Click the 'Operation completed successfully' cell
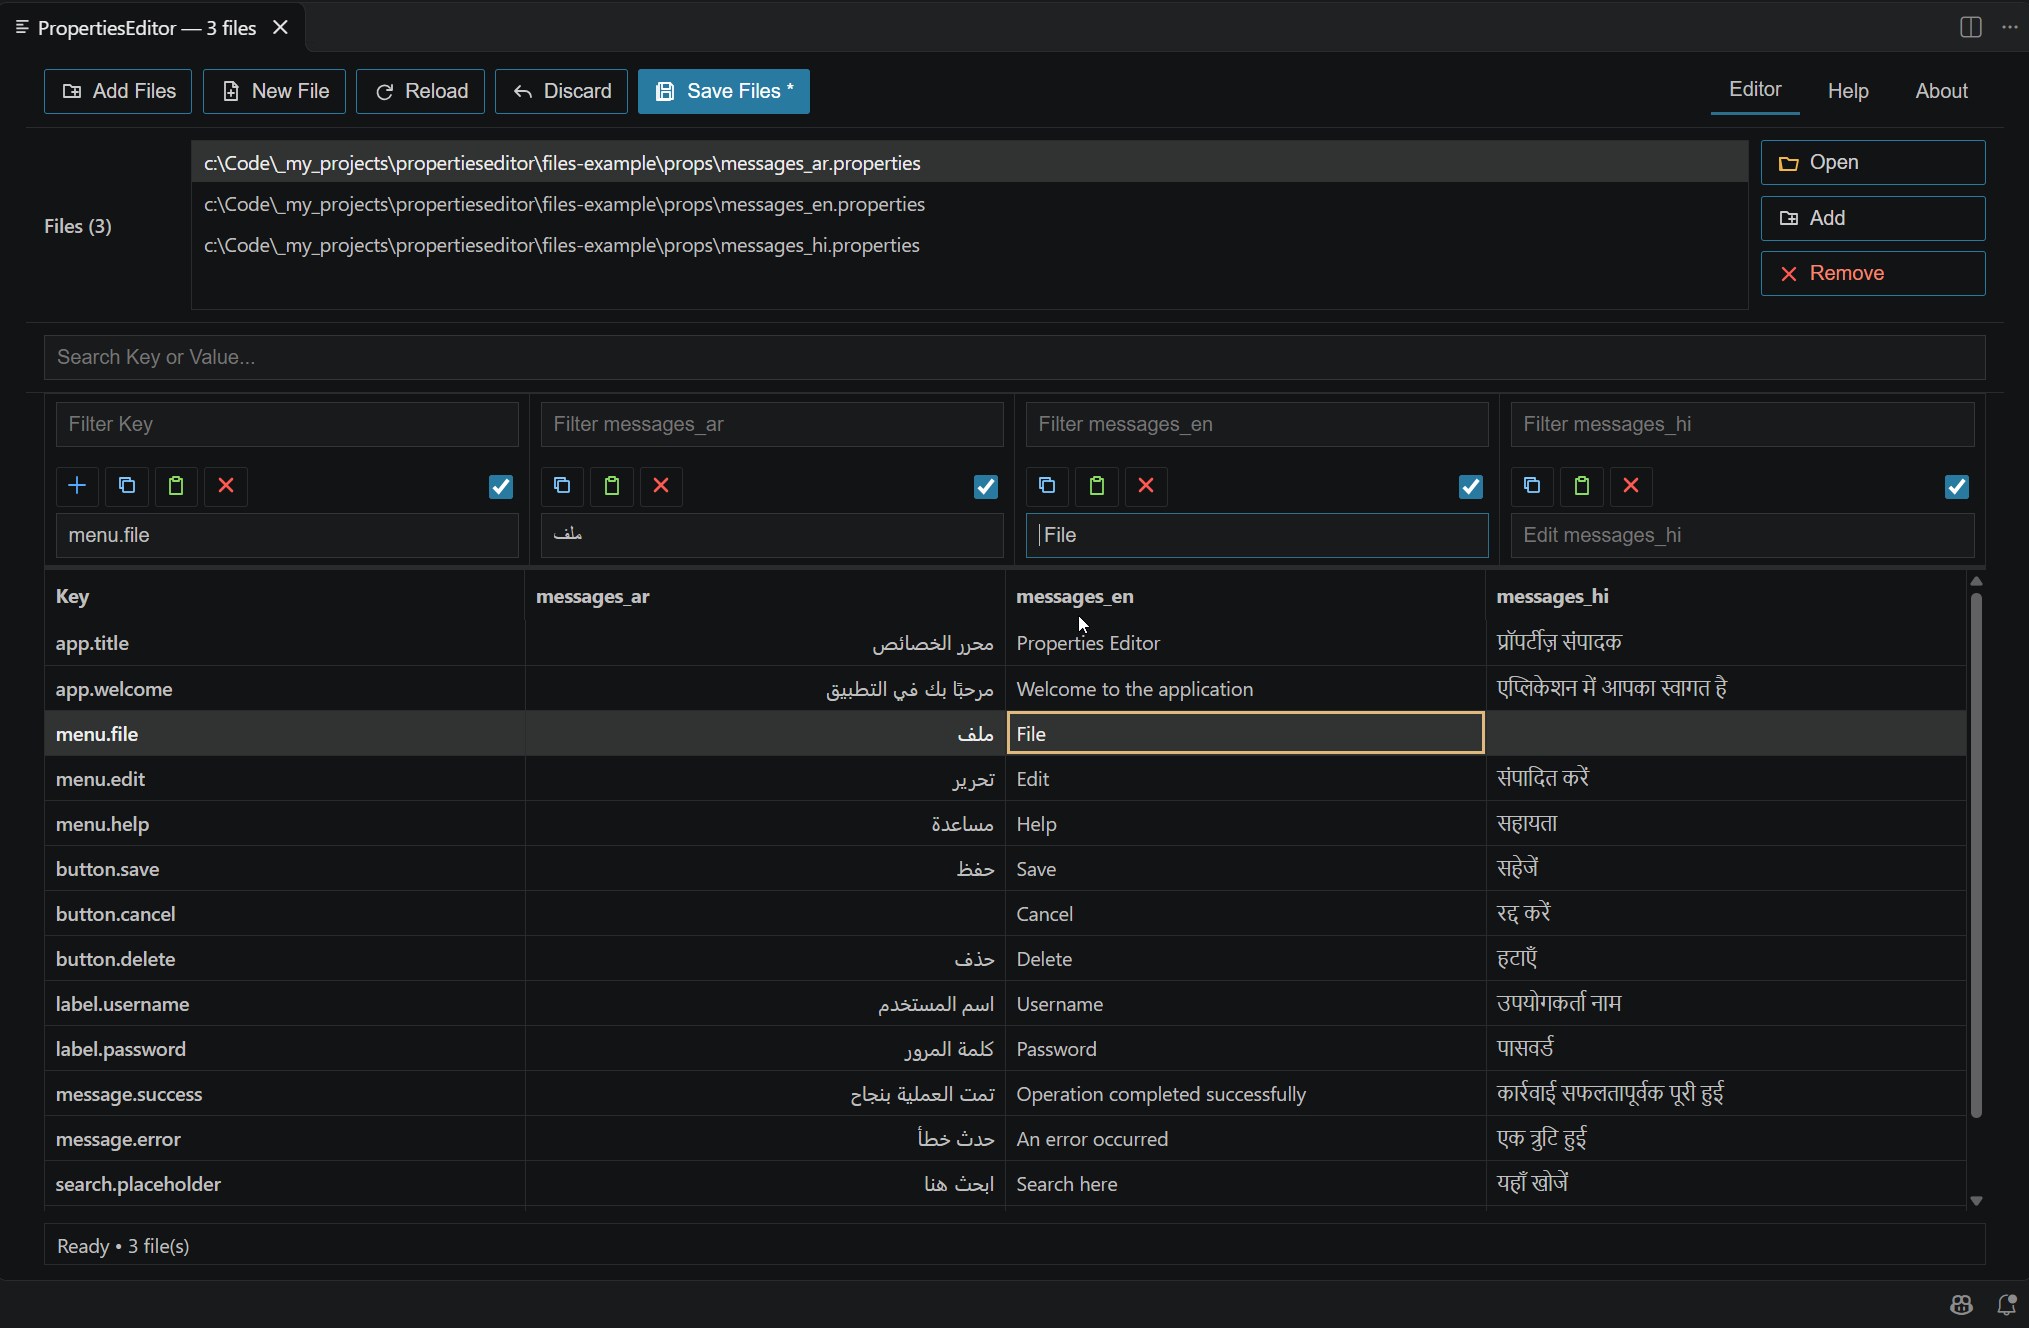The width and height of the screenshot is (2029, 1328). 1245,1094
